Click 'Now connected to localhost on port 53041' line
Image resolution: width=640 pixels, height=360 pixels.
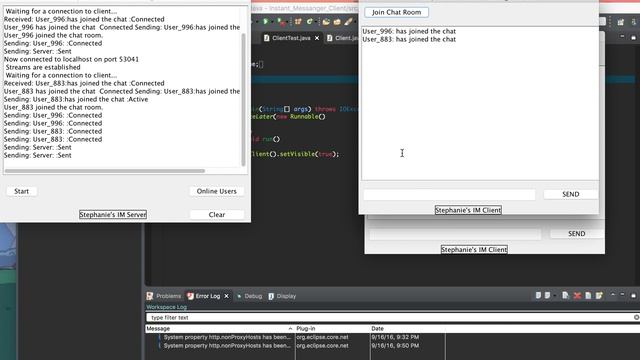click(71, 59)
